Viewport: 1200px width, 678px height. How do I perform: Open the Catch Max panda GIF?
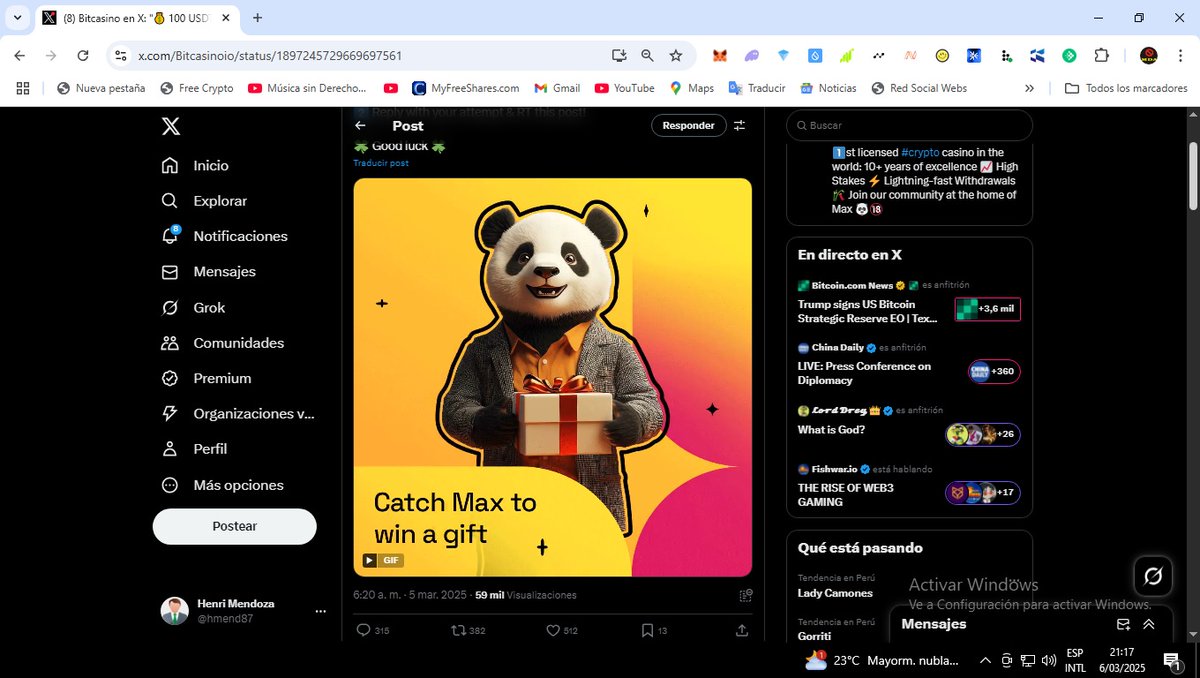[552, 377]
